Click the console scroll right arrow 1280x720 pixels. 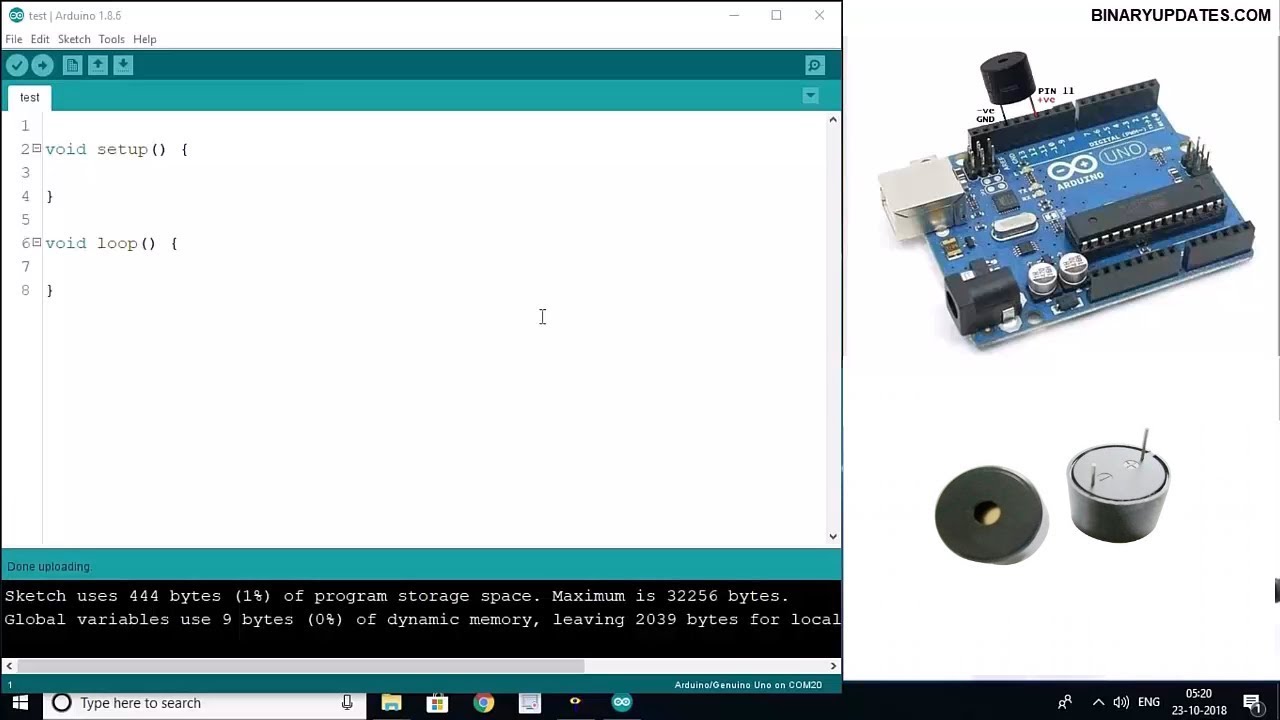[833, 666]
